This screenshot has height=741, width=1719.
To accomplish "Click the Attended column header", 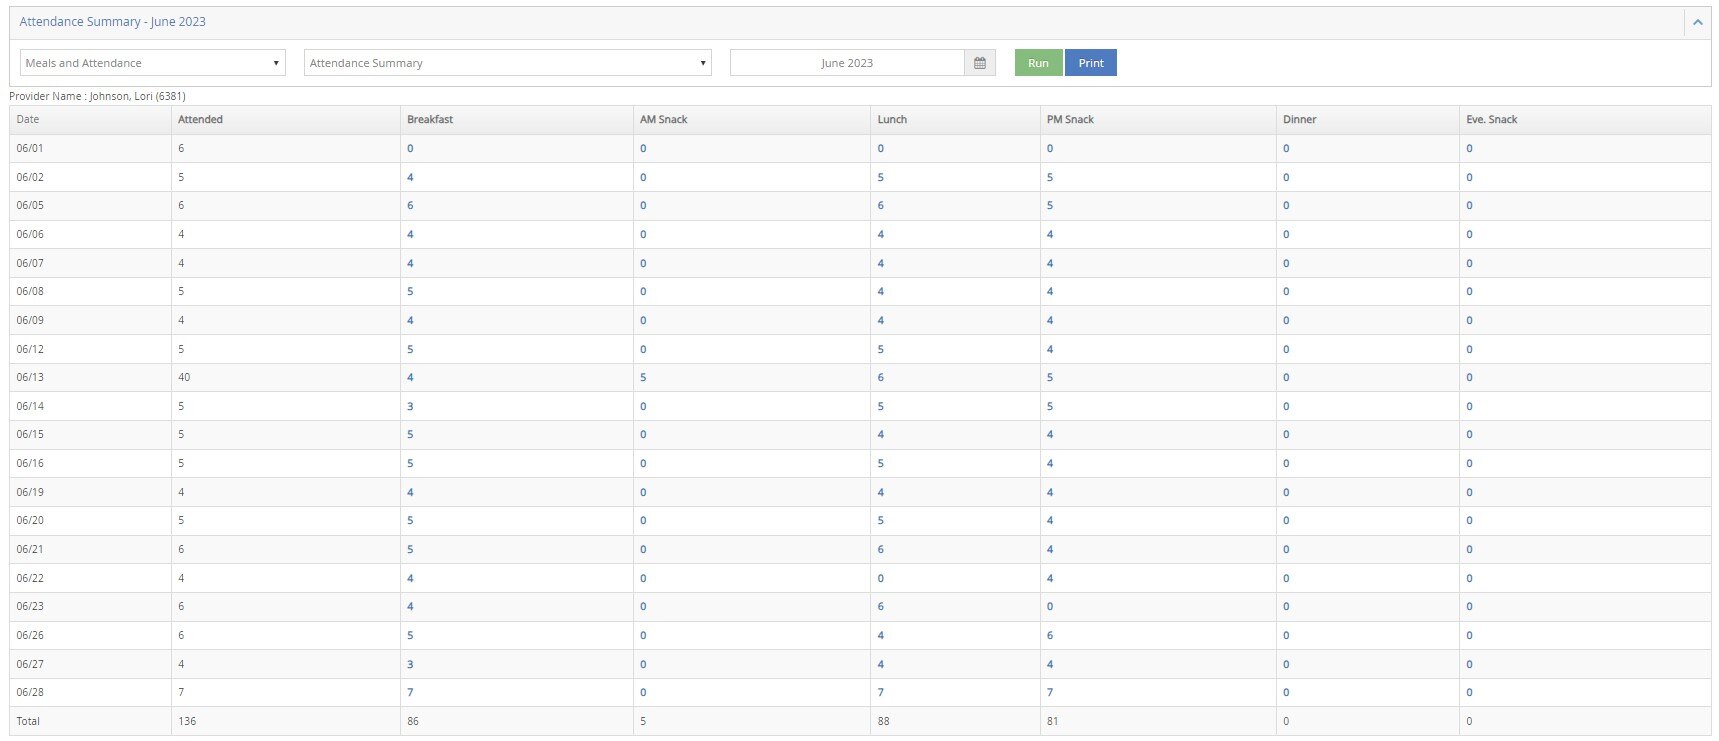I will (200, 119).
